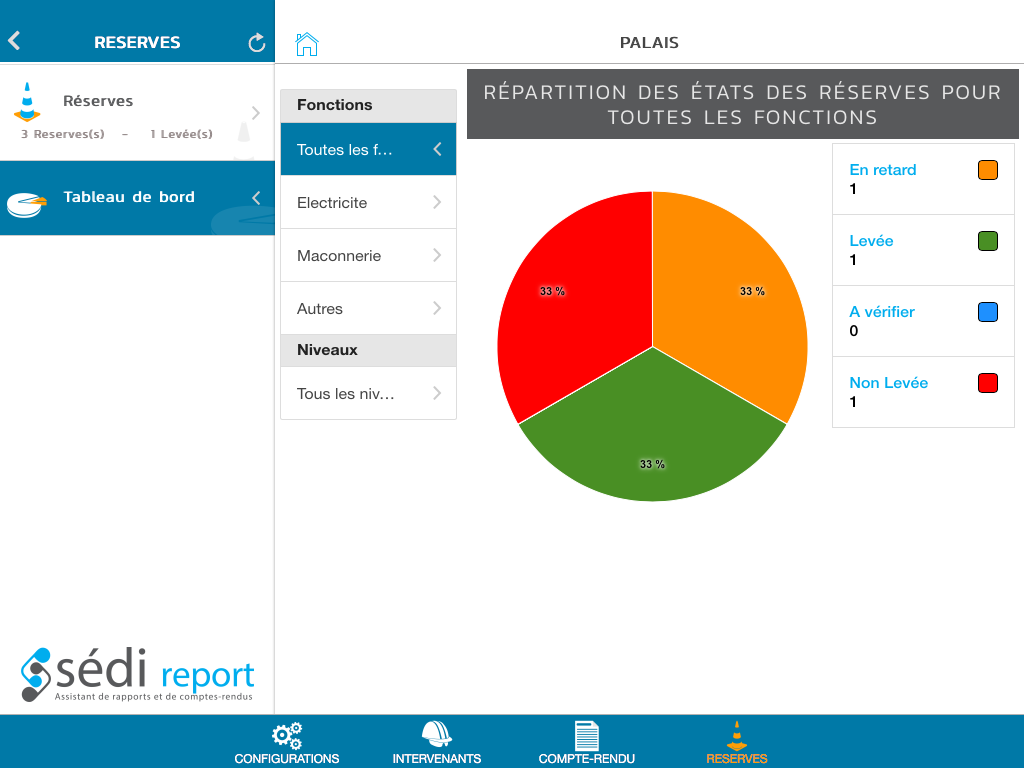Open Compte-Rendu via the document icon

(587, 737)
